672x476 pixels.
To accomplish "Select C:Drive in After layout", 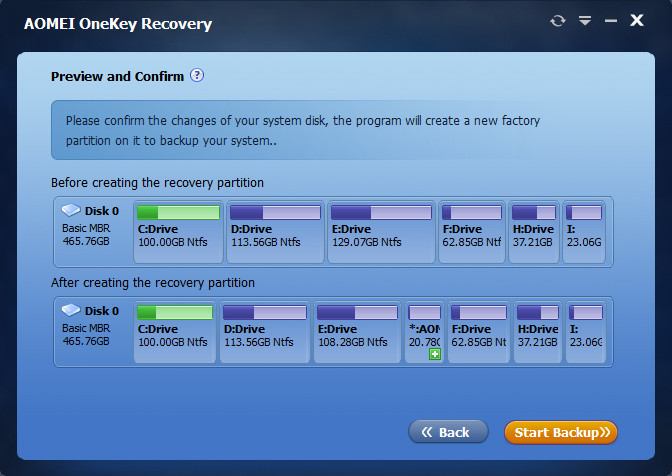I will click(175, 332).
